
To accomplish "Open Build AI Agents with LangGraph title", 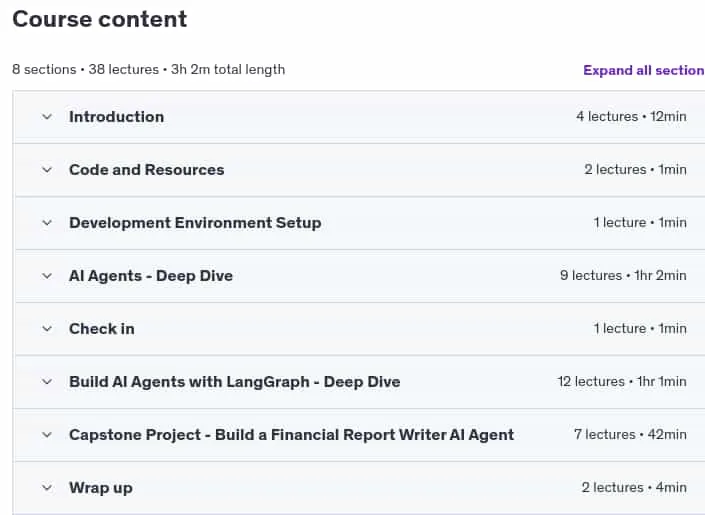I will click(235, 382).
